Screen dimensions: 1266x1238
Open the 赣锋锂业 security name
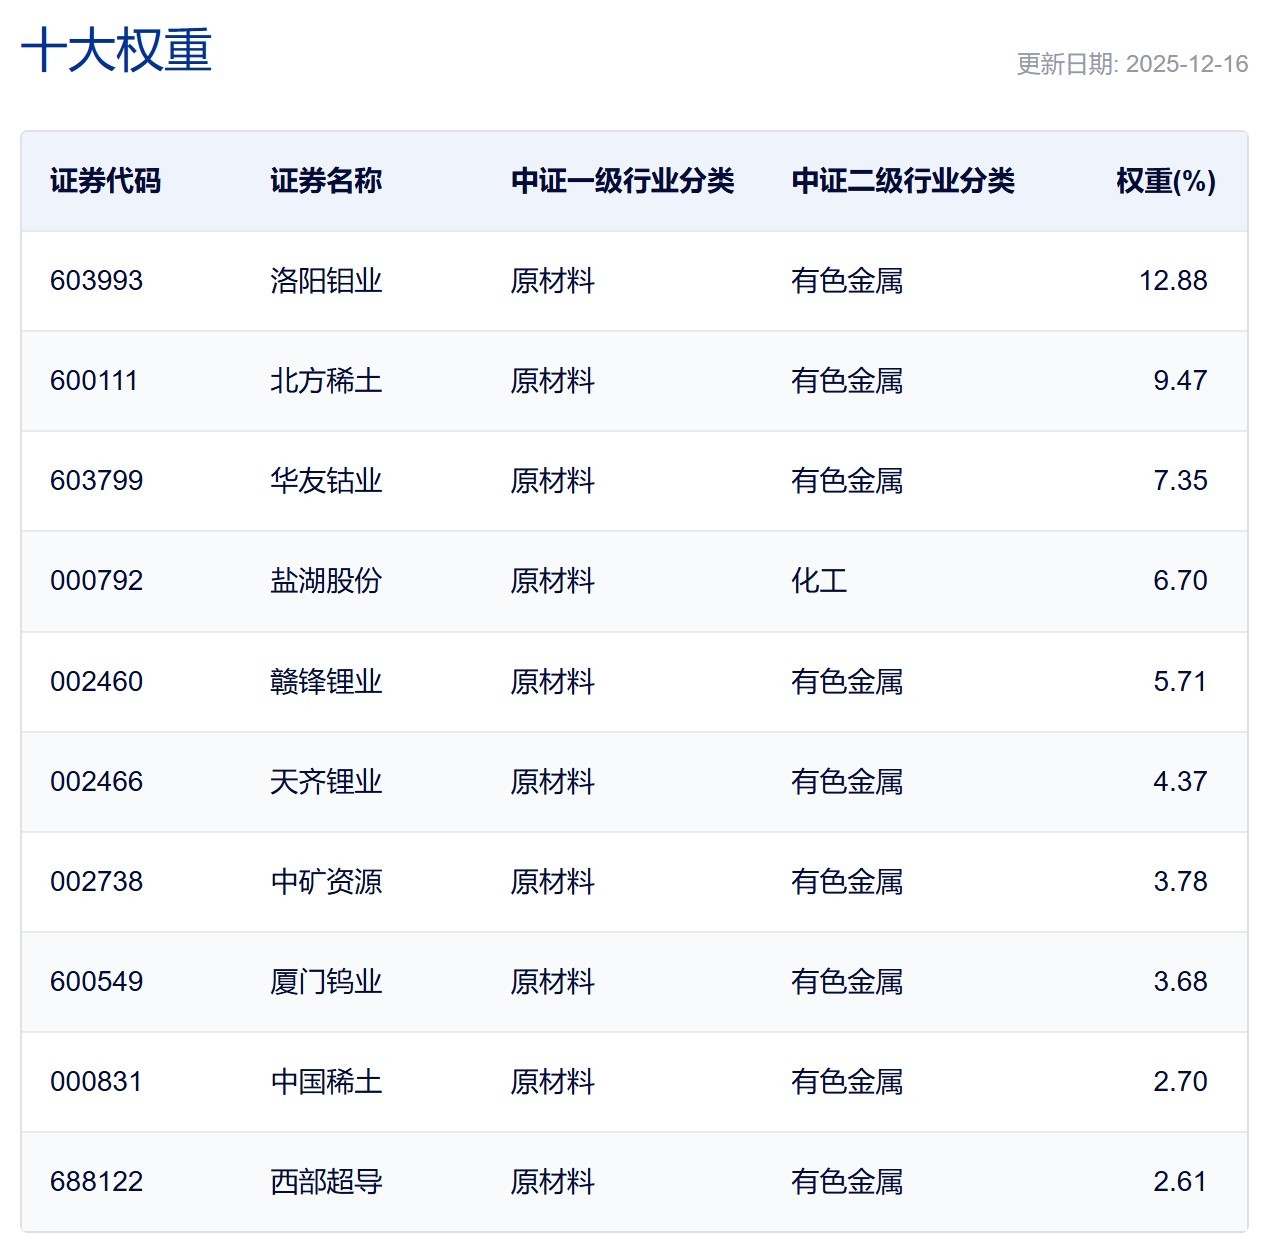pyautogui.click(x=326, y=682)
